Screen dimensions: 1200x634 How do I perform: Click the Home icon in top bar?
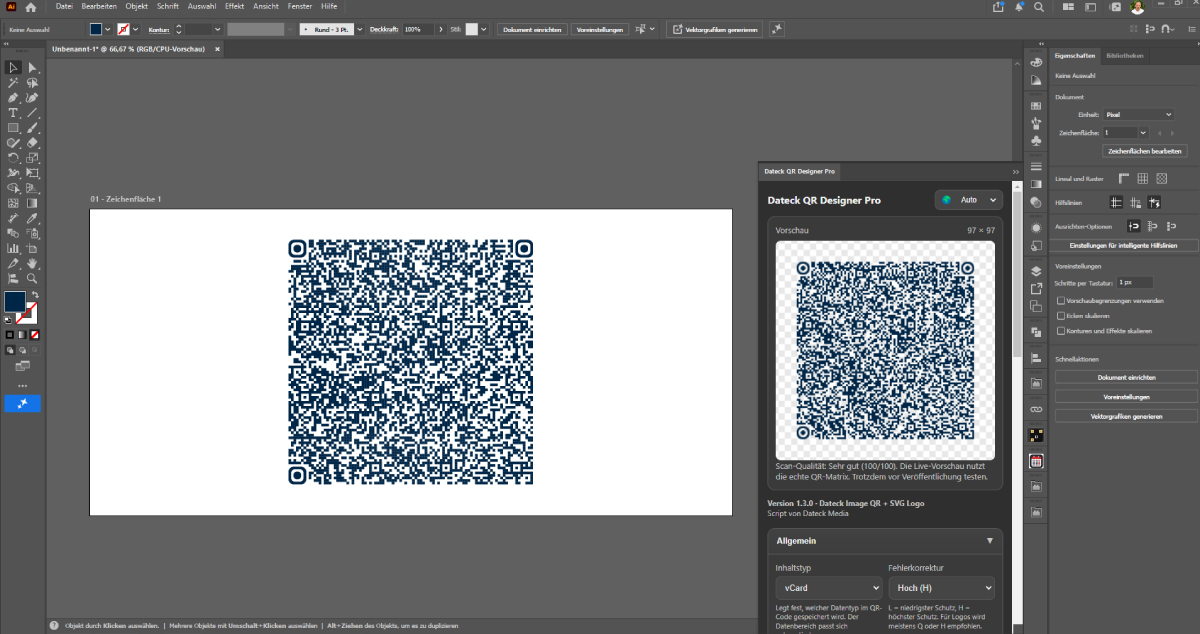[31, 7]
